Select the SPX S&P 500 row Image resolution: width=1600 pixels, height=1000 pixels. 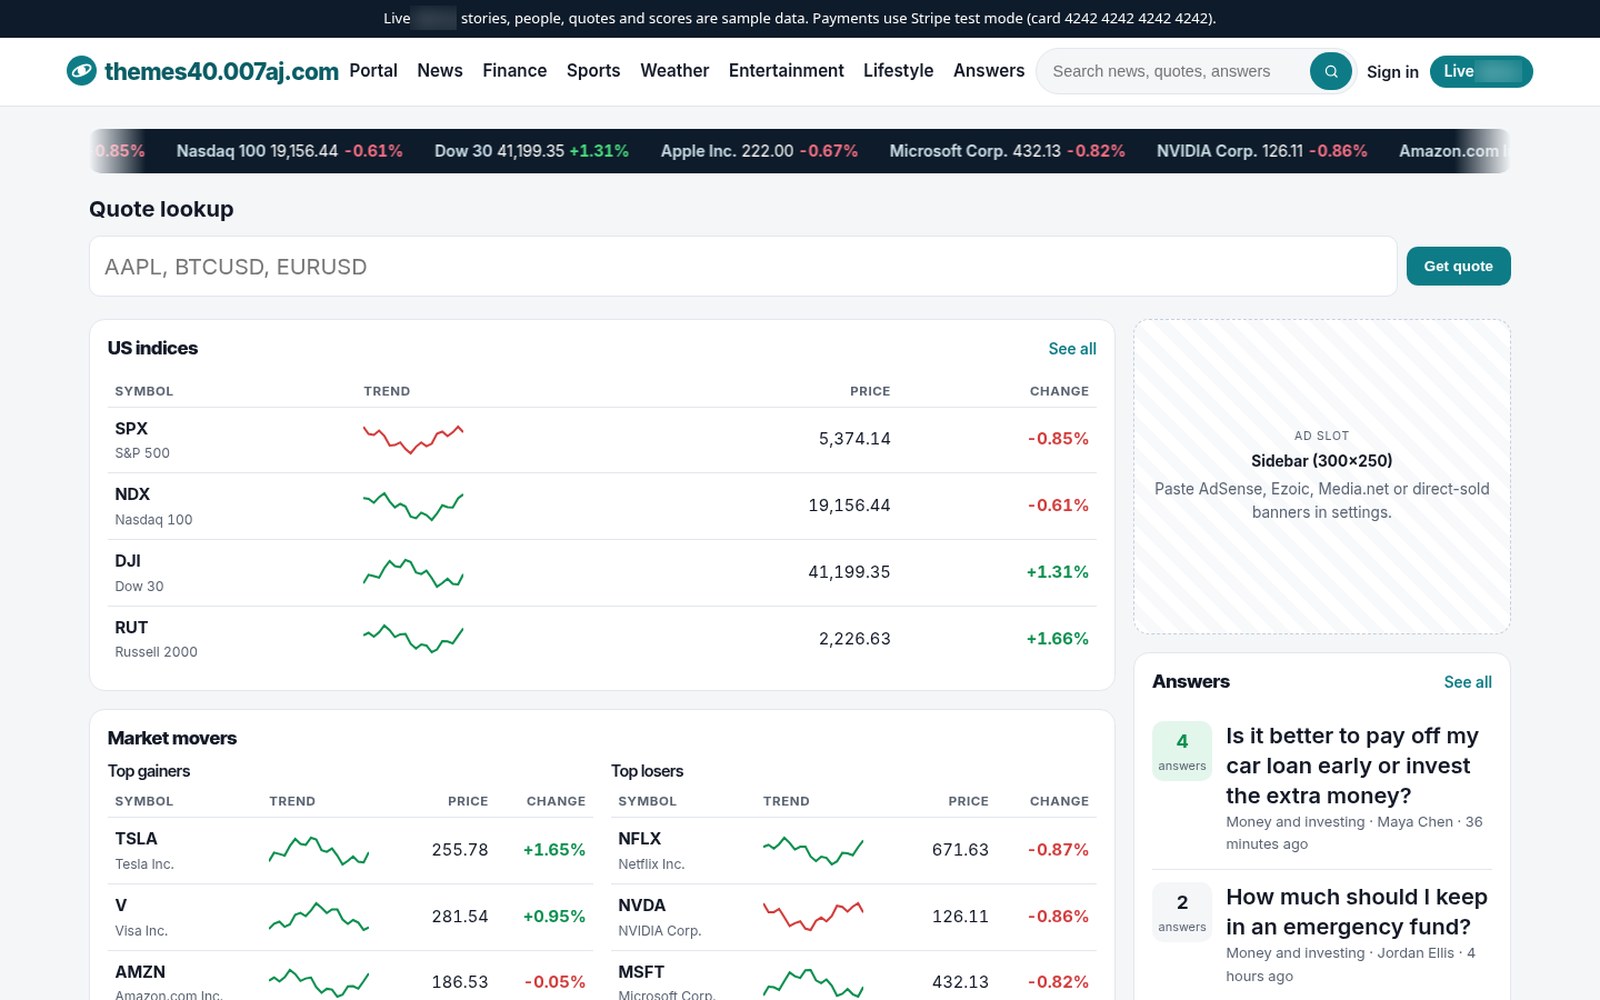(x=602, y=439)
